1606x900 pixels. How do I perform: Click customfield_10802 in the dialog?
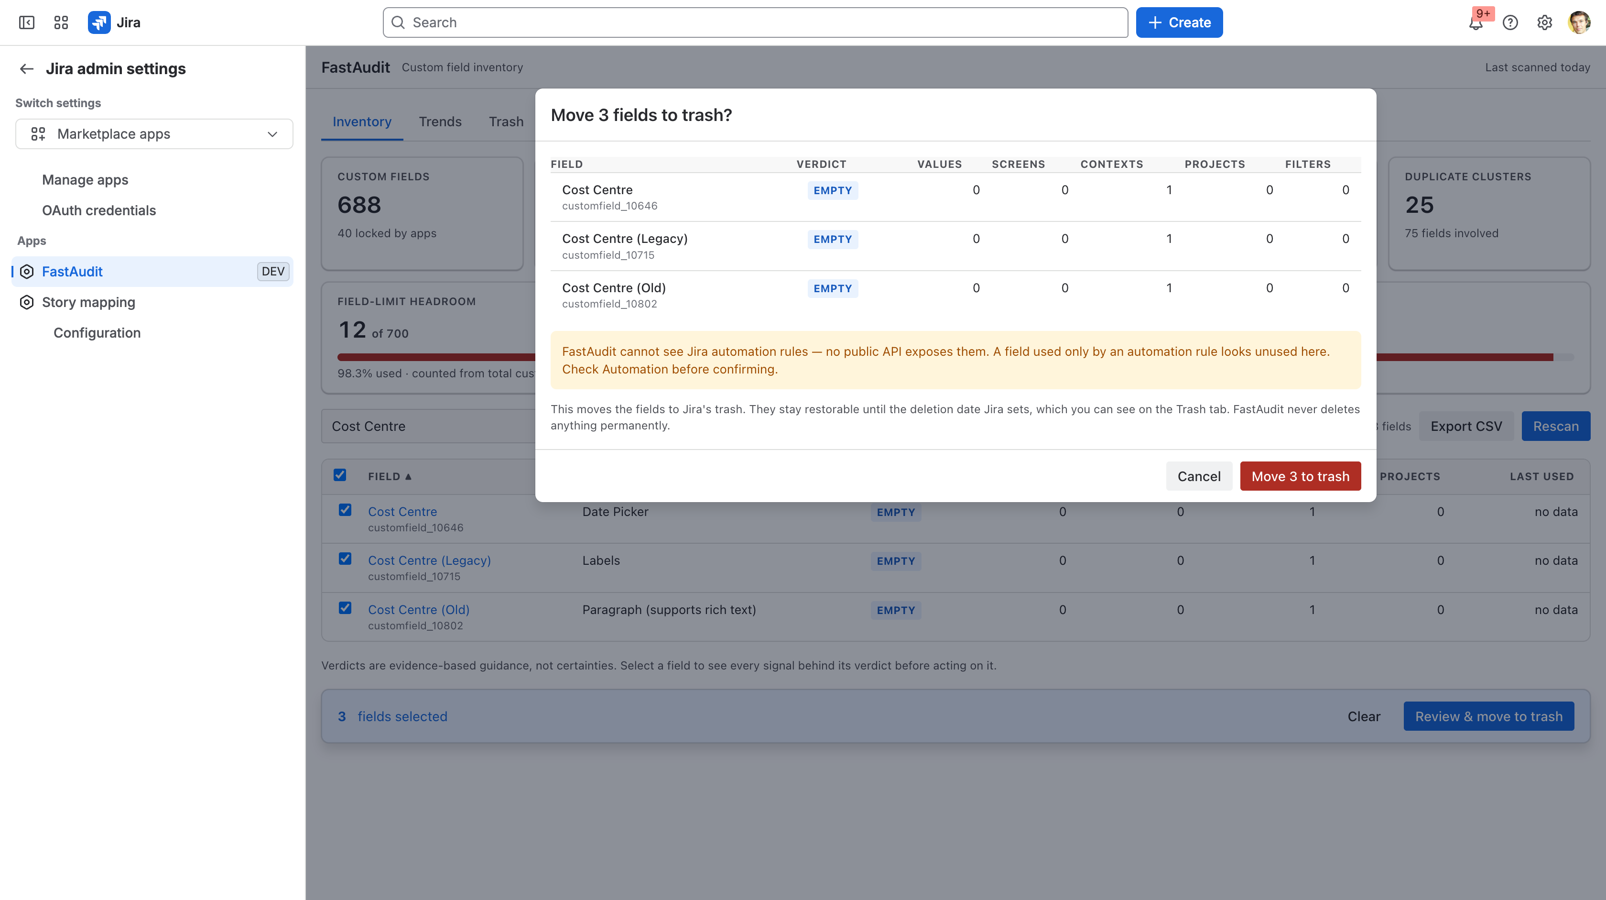pos(609,304)
